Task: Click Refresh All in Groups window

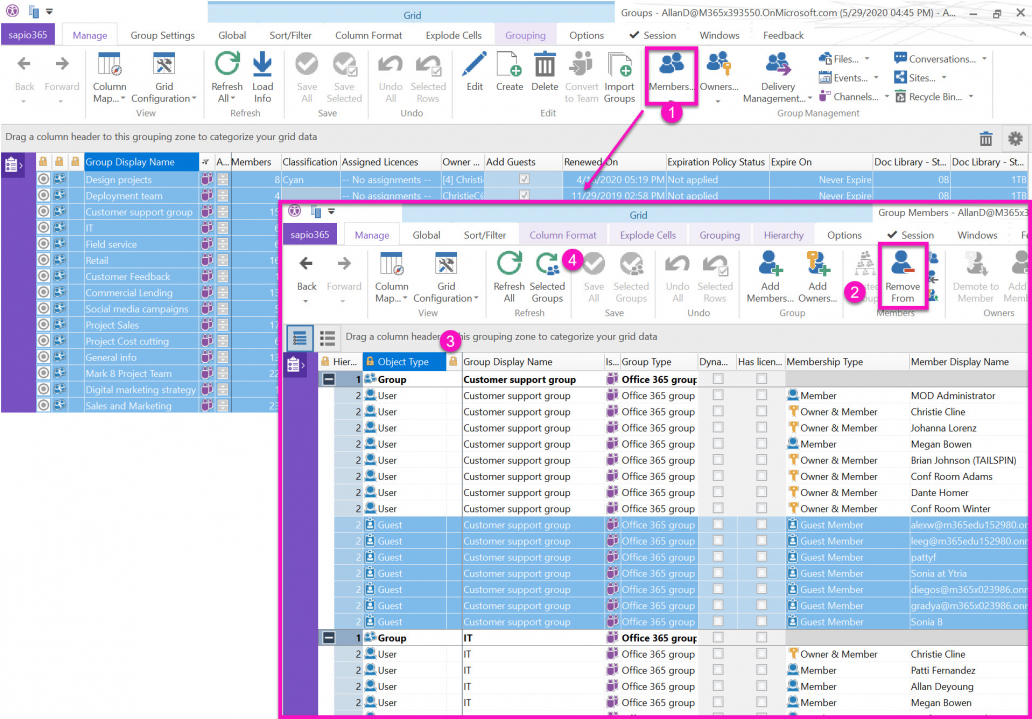Action: [x=227, y=77]
